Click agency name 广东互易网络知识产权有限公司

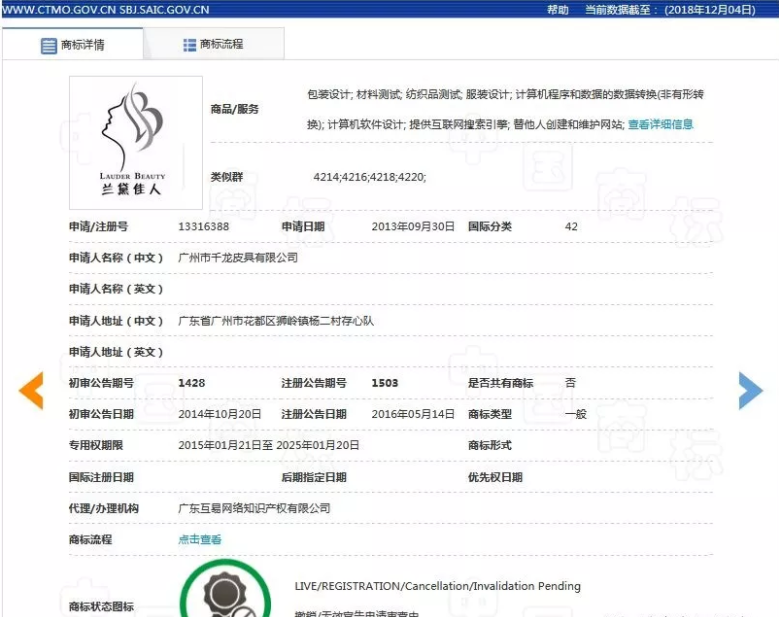pyautogui.click(x=253, y=508)
